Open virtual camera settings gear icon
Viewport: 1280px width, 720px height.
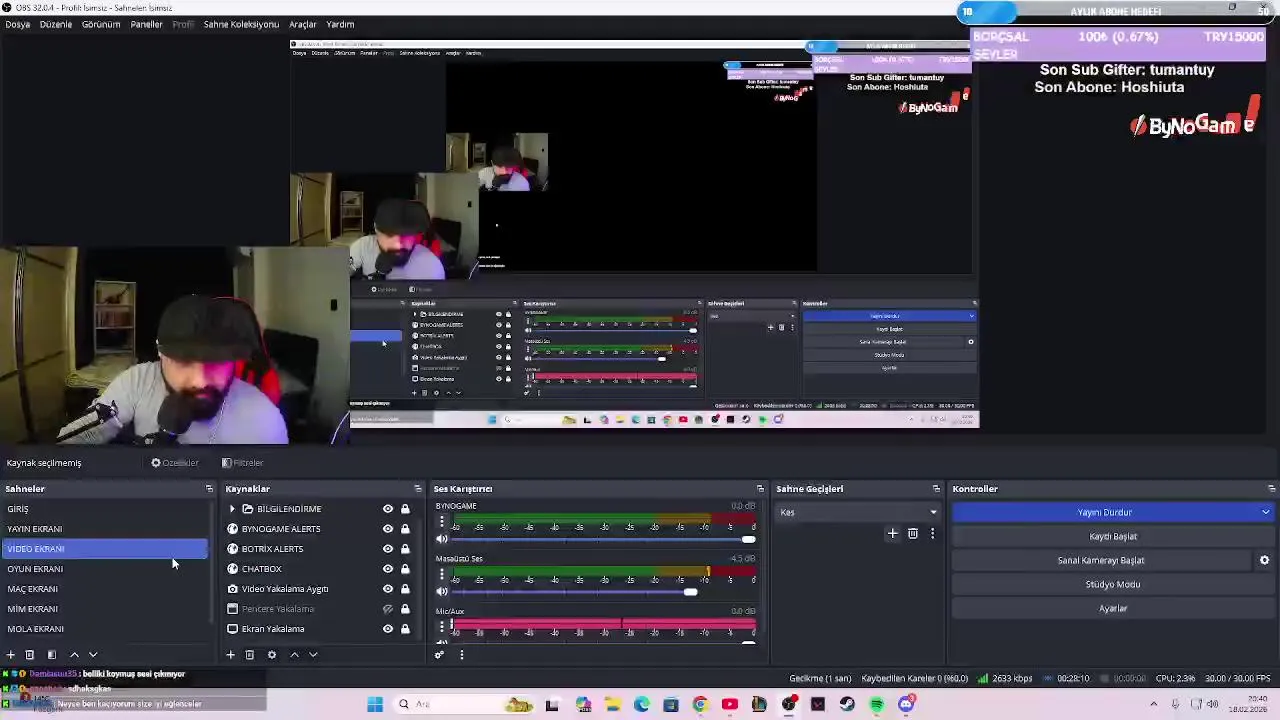coord(1264,561)
